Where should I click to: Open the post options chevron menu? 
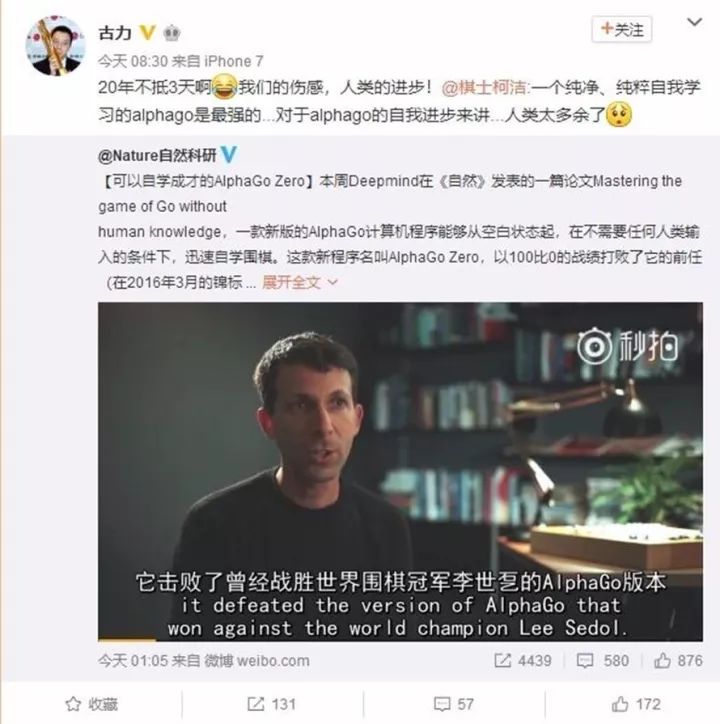[x=694, y=22]
